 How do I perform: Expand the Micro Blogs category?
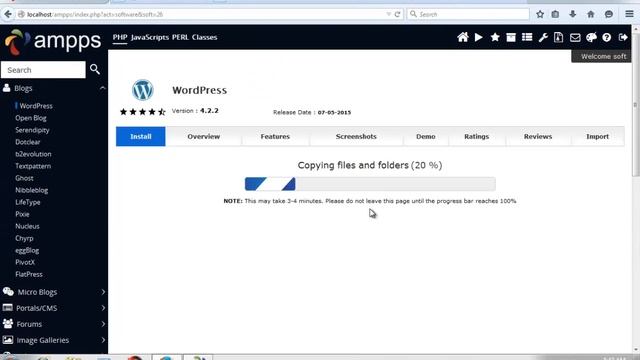click(x=103, y=292)
